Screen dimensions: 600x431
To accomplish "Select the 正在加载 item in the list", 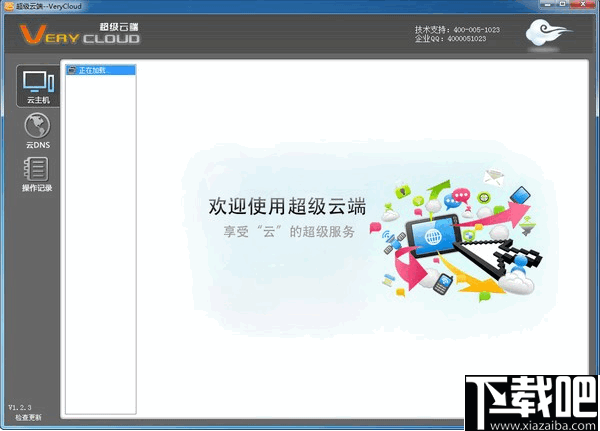I will tap(101, 70).
